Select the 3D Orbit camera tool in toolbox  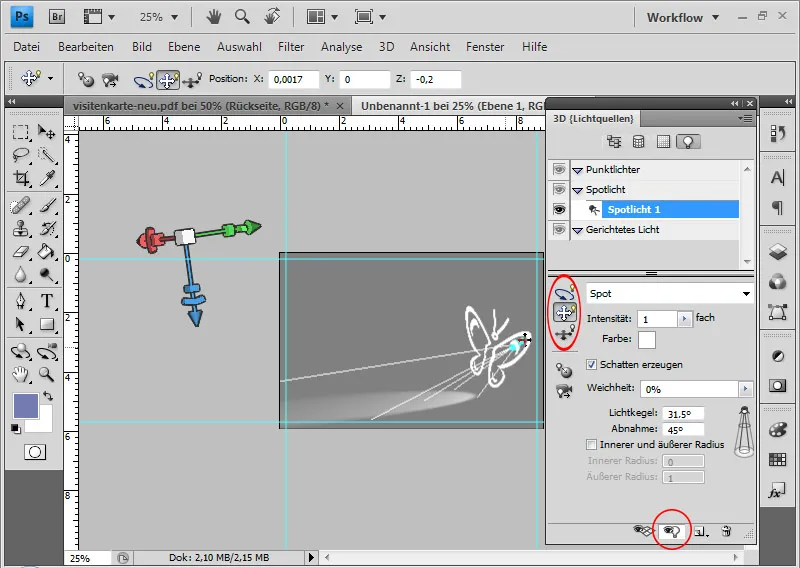coord(46,352)
